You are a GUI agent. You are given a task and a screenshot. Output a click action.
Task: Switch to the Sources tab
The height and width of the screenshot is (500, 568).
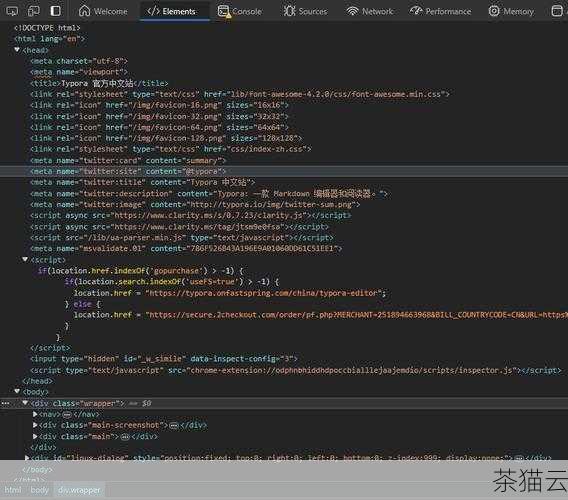coord(305,11)
